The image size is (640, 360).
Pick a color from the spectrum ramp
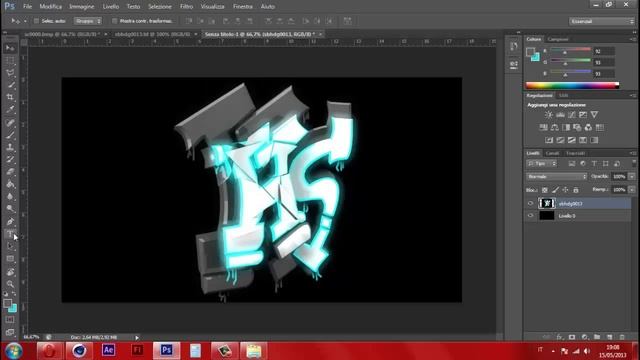point(572,85)
